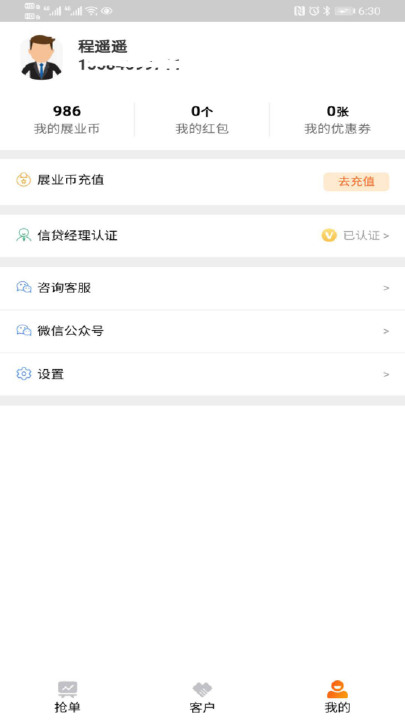Tap the Bluetooth icon in status bar
This screenshot has width=405, height=720.
point(326,11)
